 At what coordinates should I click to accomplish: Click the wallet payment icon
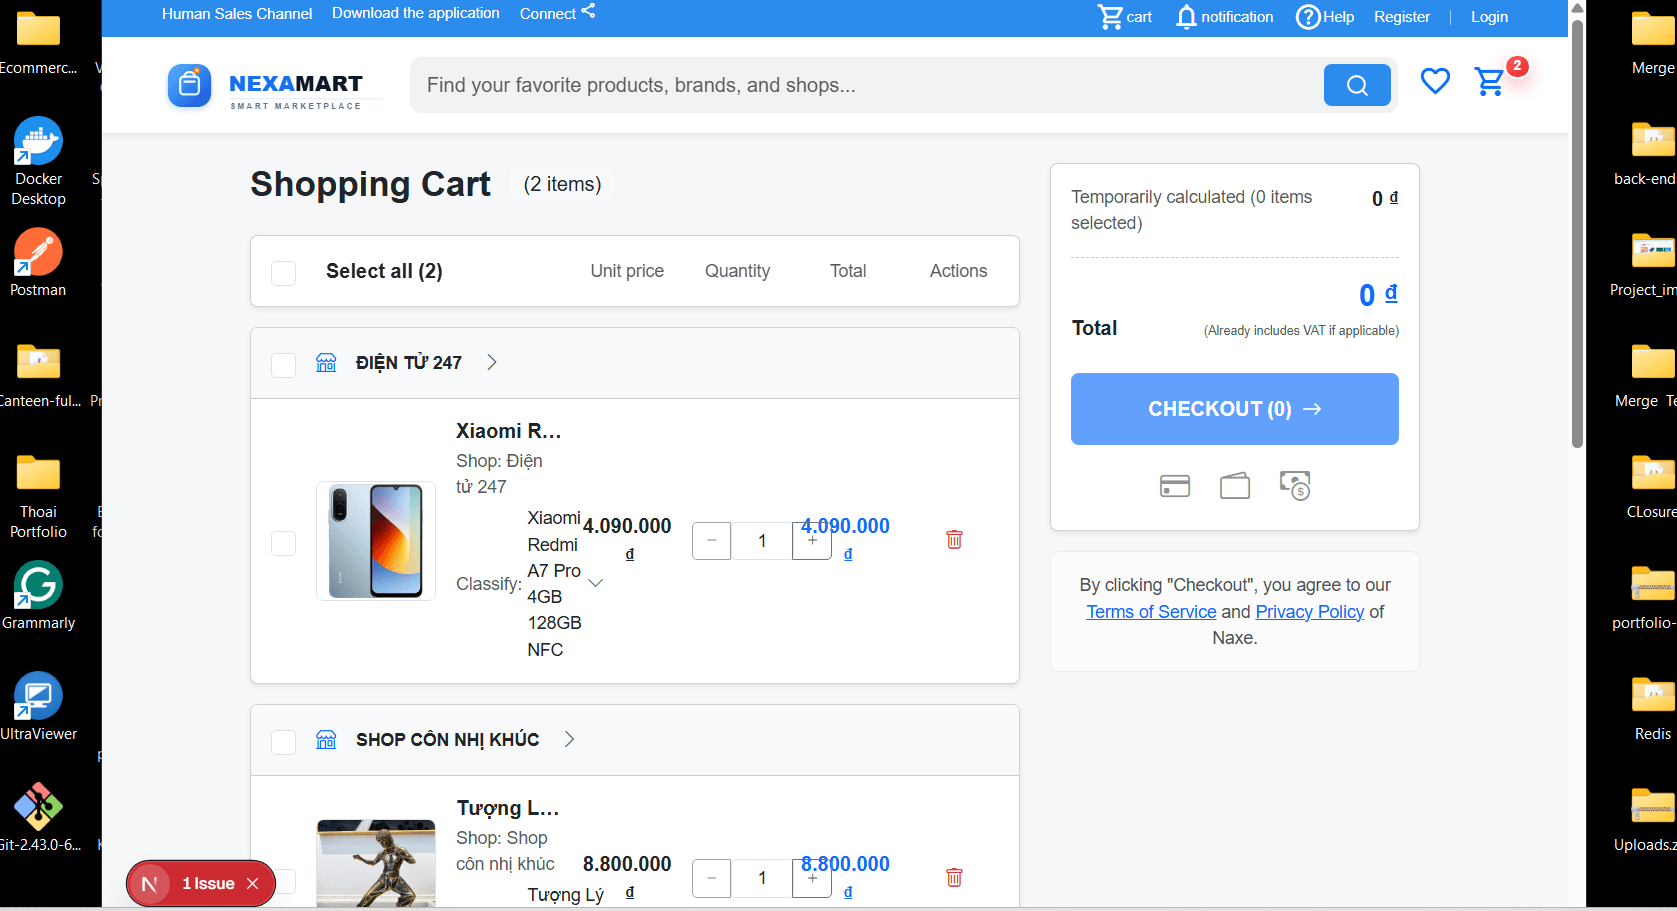point(1235,486)
